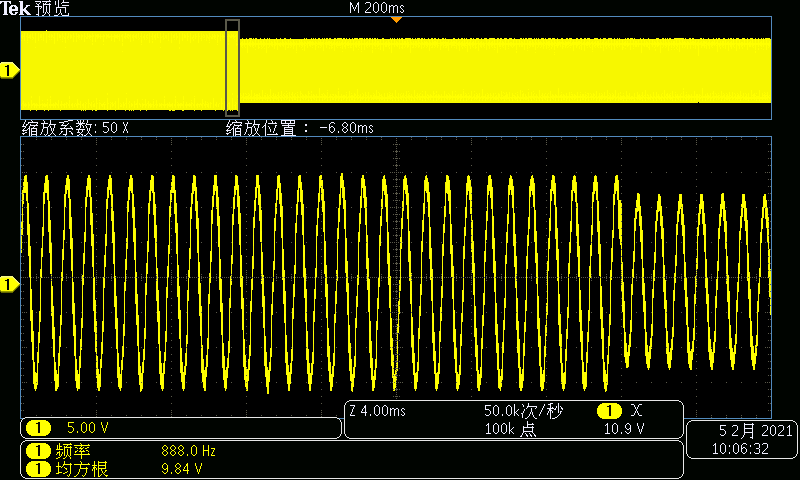Select trigger source channel 1 badge
800x480 pixels.
(609, 411)
